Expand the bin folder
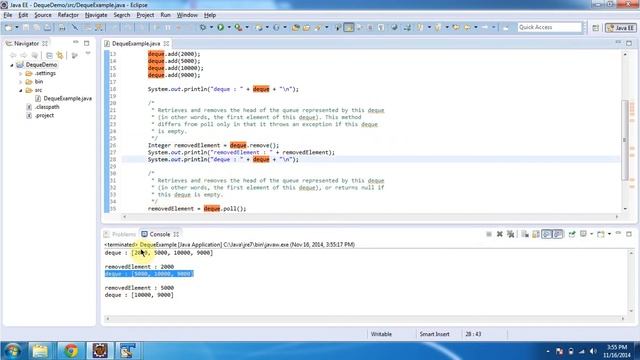The width and height of the screenshot is (640, 360). pos(20,82)
